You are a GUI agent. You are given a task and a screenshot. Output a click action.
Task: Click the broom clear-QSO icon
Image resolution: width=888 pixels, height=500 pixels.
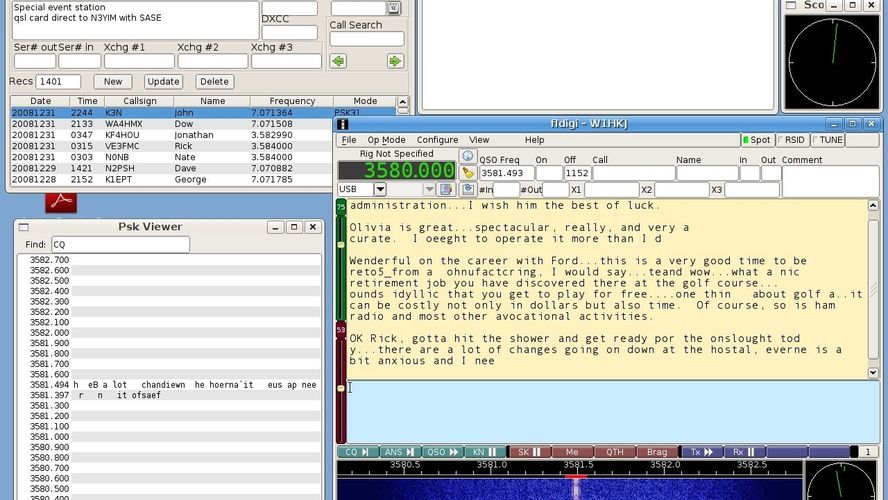pyautogui.click(x=467, y=173)
